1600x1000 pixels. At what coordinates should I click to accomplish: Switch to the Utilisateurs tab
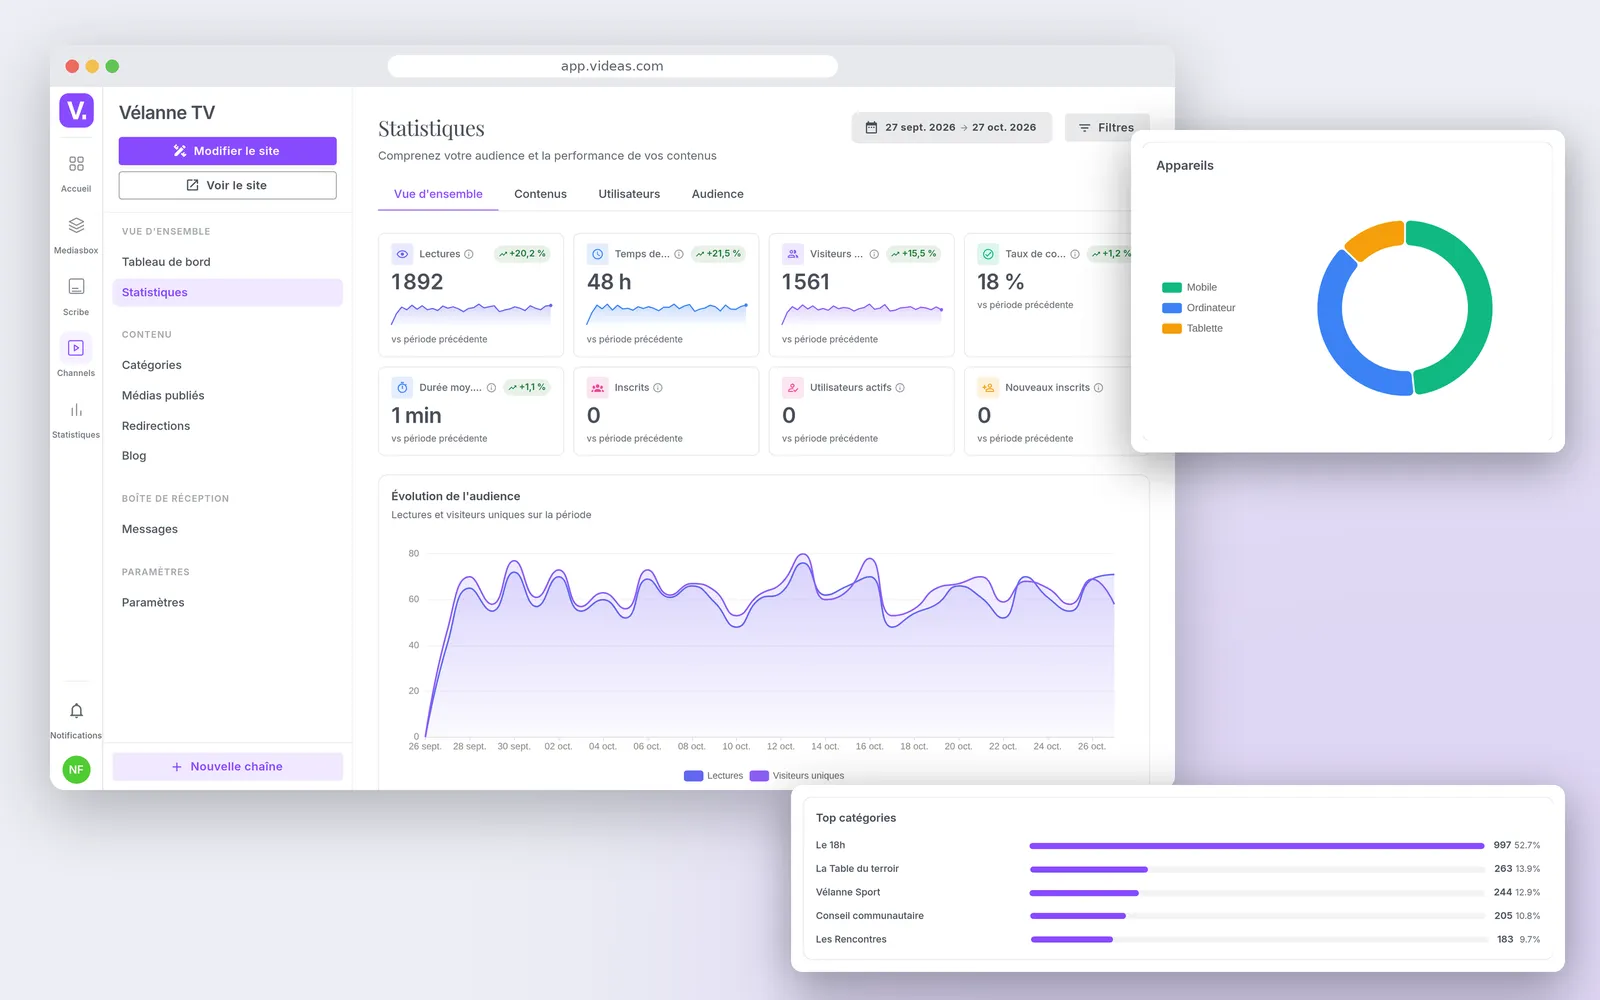click(x=629, y=194)
